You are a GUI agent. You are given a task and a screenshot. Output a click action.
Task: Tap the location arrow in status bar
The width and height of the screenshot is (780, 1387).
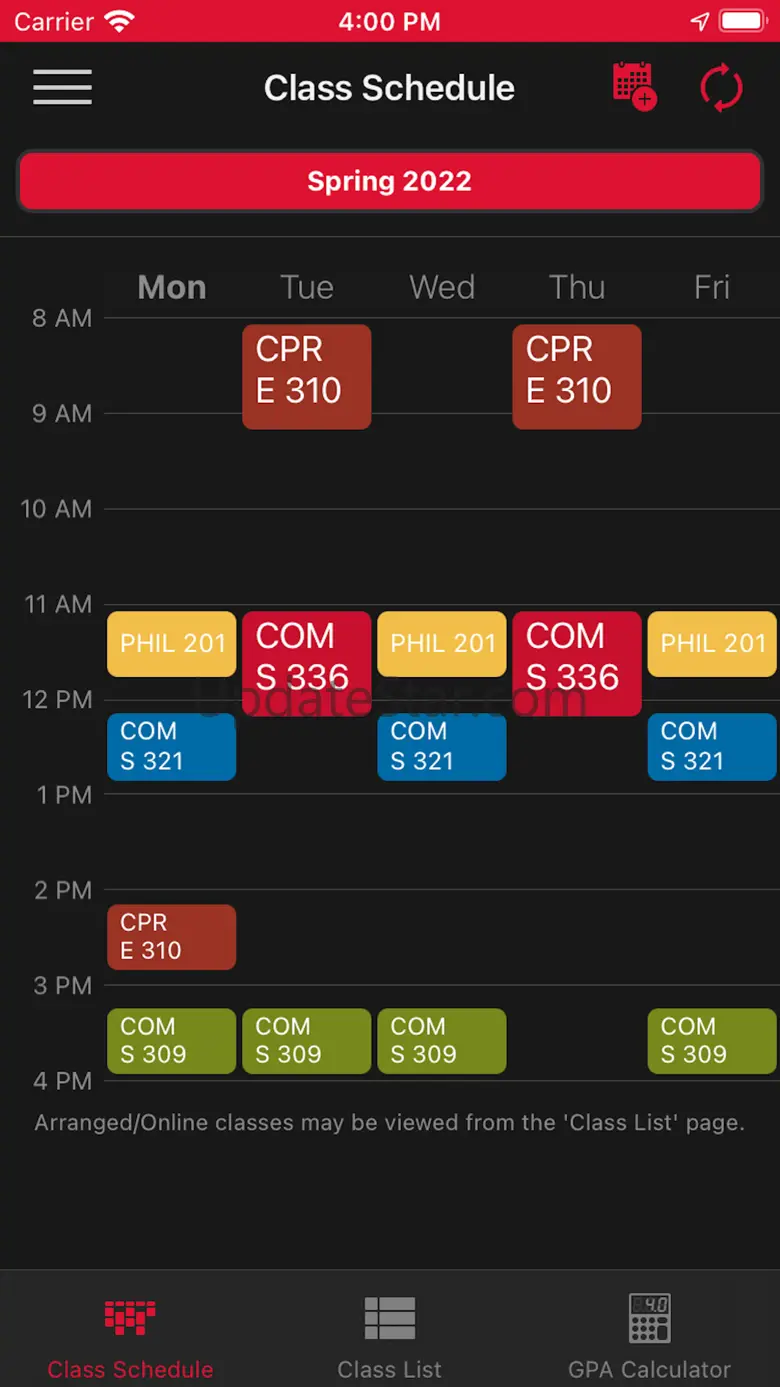coord(700,21)
